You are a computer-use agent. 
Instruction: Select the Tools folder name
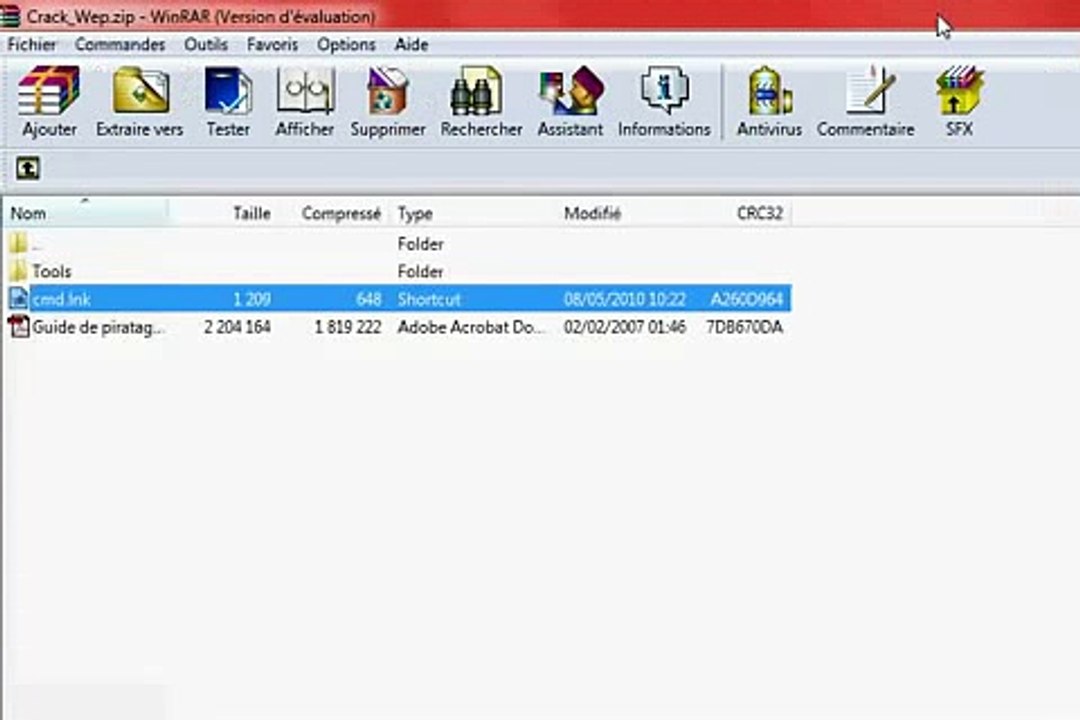(x=52, y=271)
